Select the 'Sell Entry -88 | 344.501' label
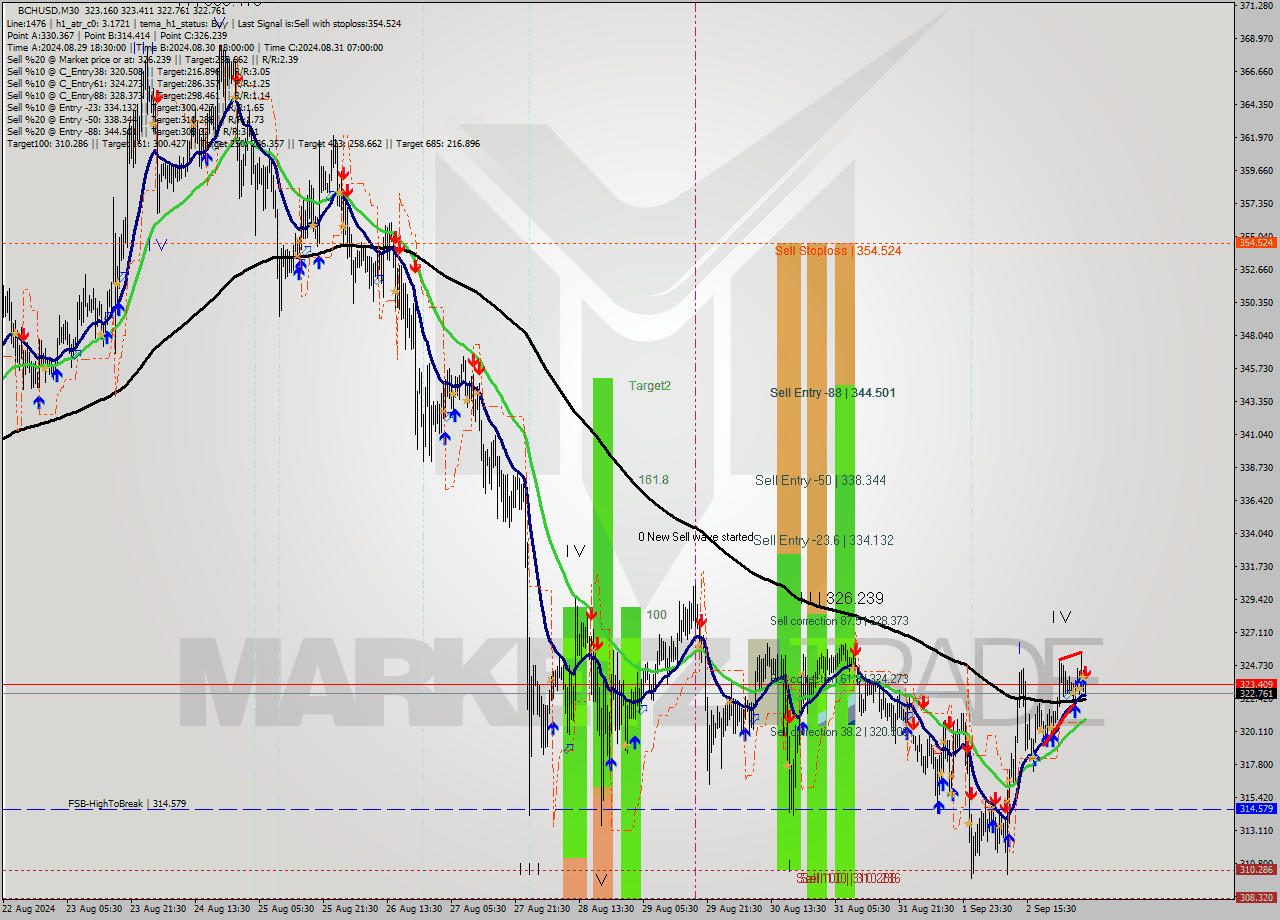This screenshot has height=920, width=1280. pyautogui.click(x=832, y=393)
